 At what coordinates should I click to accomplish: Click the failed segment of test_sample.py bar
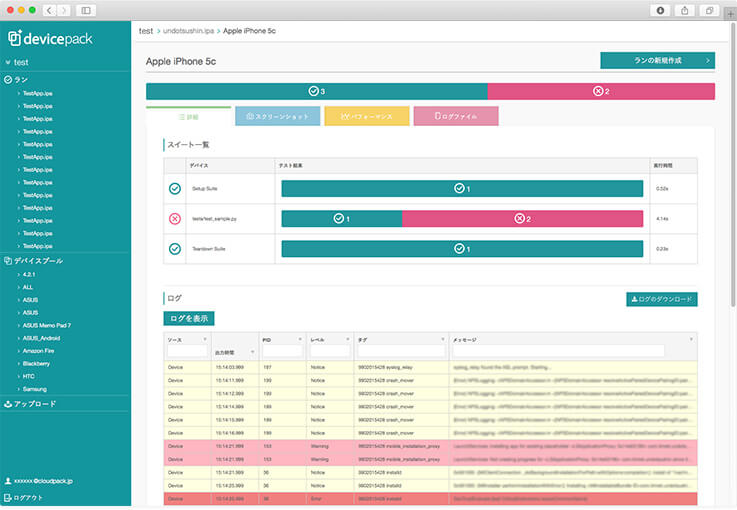tap(523, 219)
